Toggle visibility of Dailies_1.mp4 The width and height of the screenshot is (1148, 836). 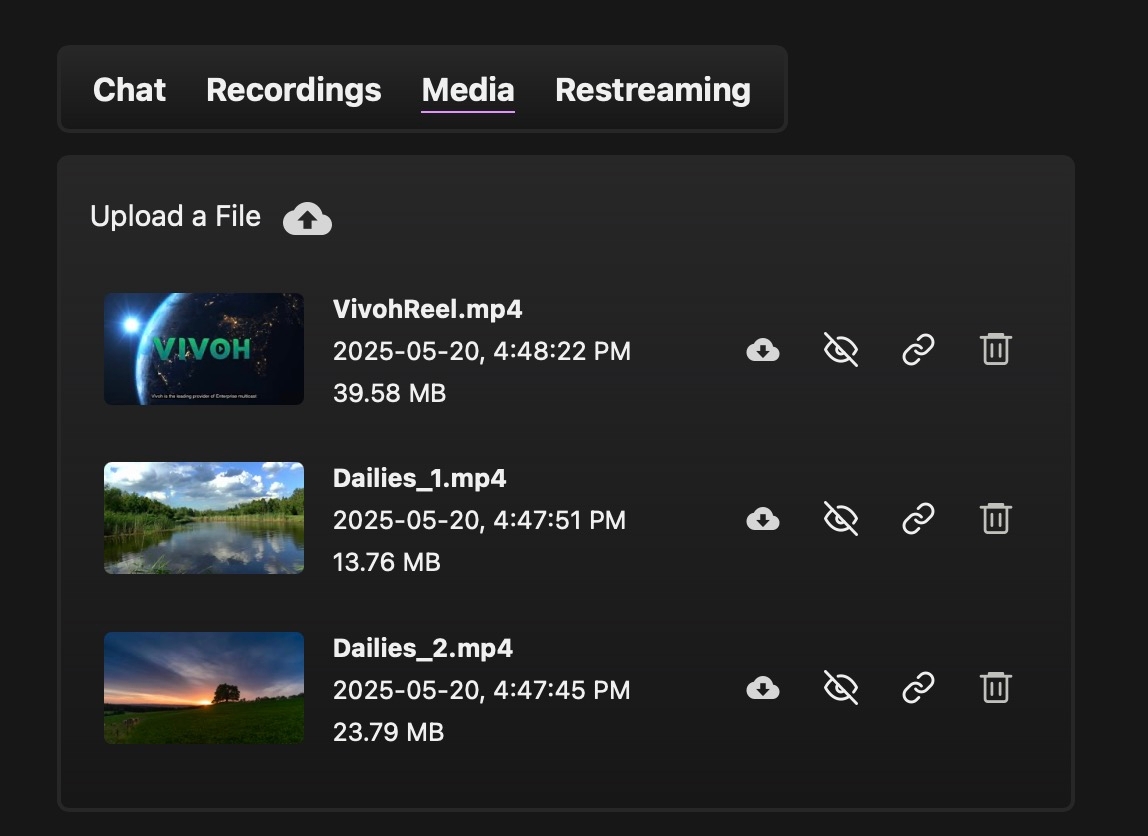[840, 519]
